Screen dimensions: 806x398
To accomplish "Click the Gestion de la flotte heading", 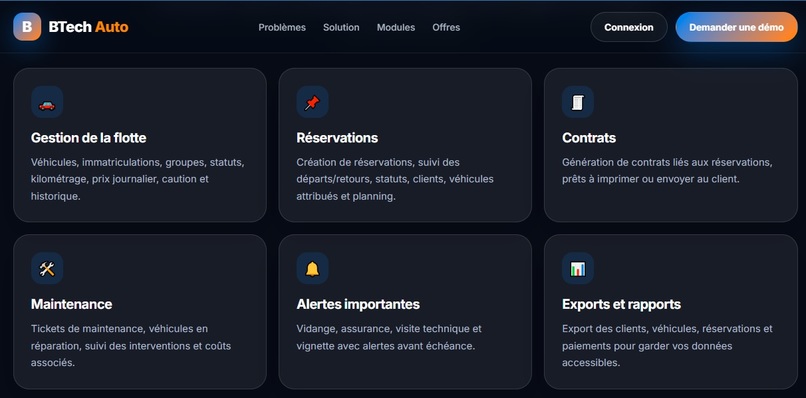I will click(x=88, y=138).
